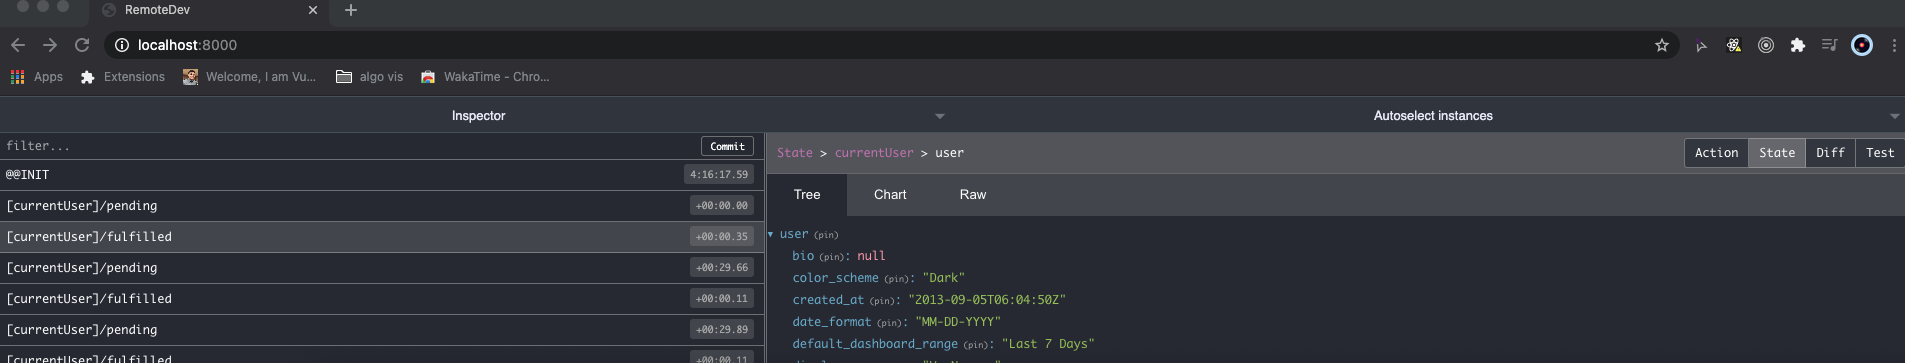The image size is (1905, 363).
Task: Click the date_format value "MM-DD-YYYY"
Action: pos(958,322)
